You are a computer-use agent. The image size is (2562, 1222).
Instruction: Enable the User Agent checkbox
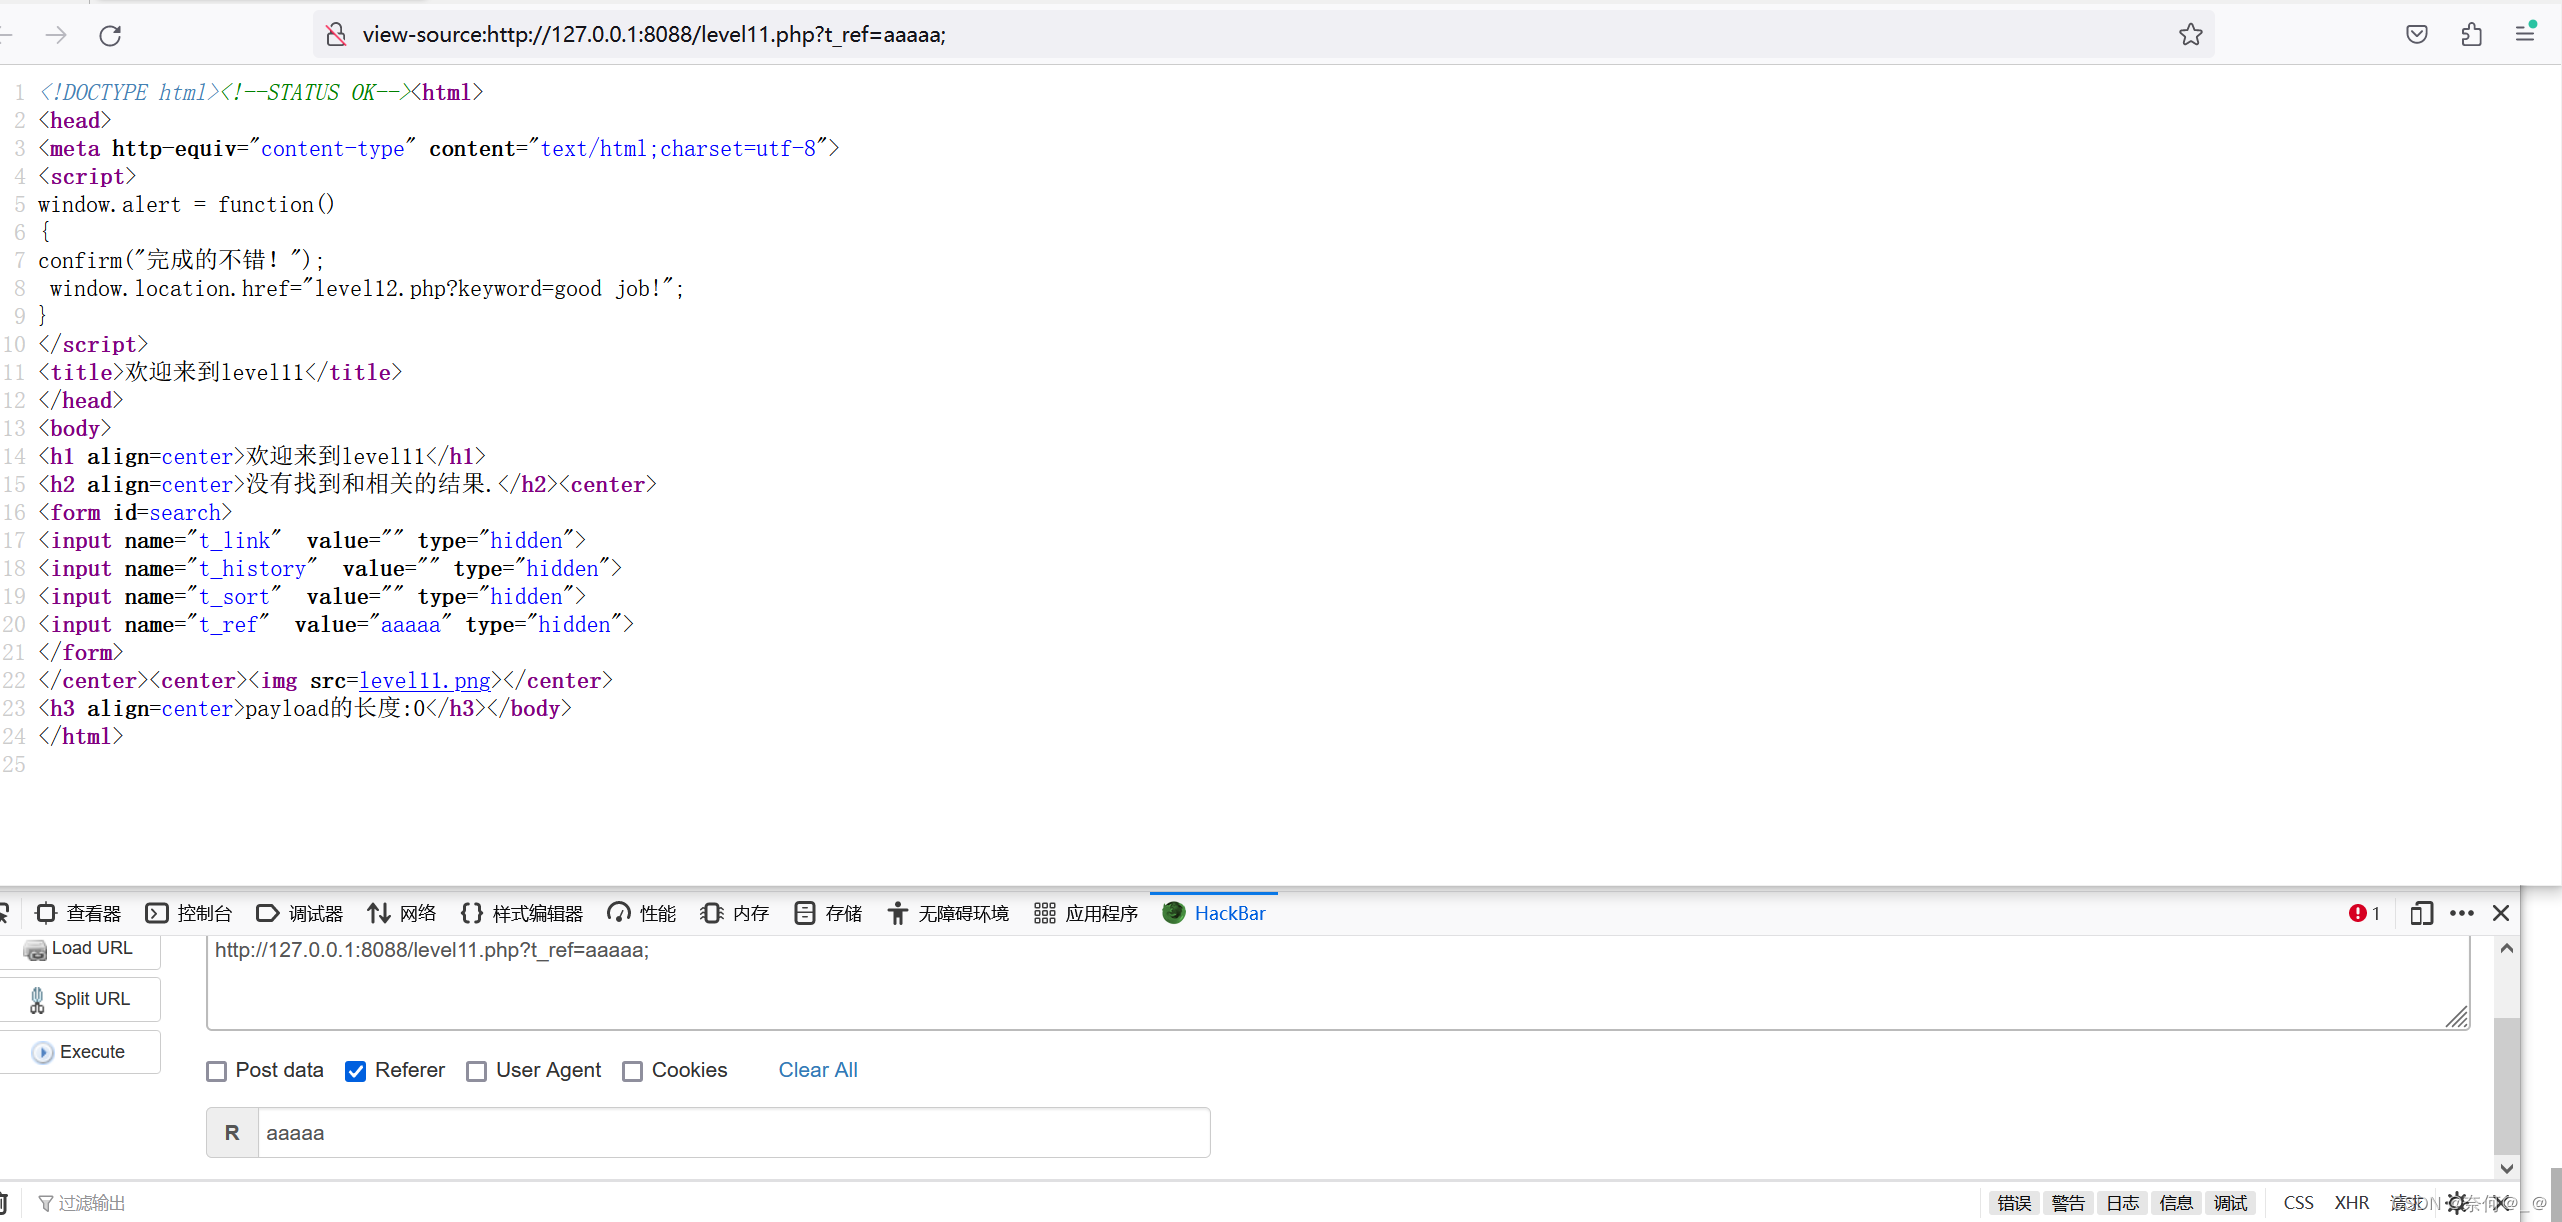click(x=475, y=1070)
